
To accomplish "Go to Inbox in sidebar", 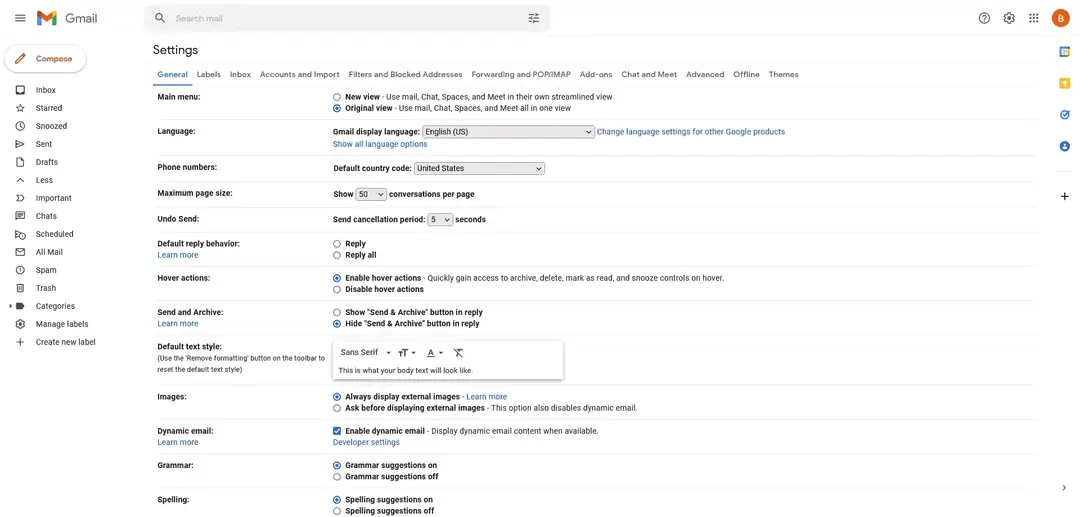I will [45, 90].
